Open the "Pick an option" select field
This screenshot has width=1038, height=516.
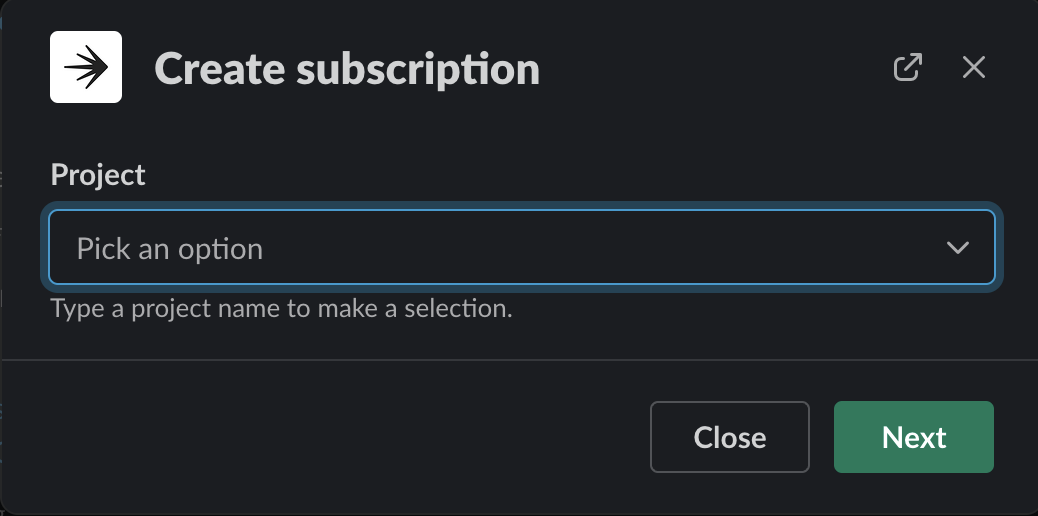[x=520, y=248]
